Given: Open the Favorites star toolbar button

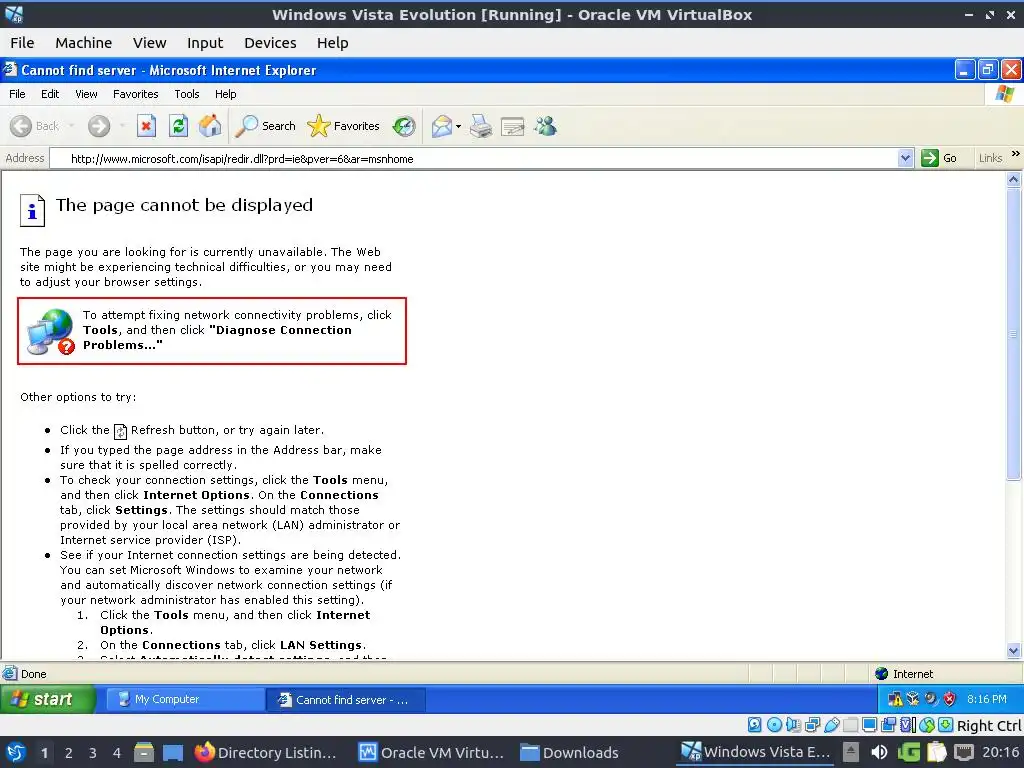Looking at the screenshot, I should pyautogui.click(x=344, y=126).
